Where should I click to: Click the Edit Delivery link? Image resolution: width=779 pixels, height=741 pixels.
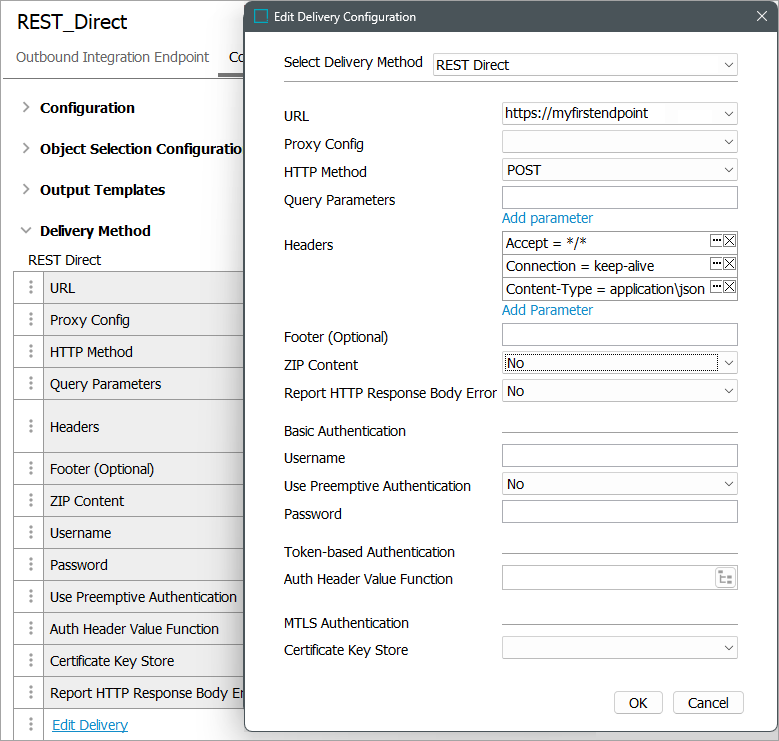pos(90,725)
